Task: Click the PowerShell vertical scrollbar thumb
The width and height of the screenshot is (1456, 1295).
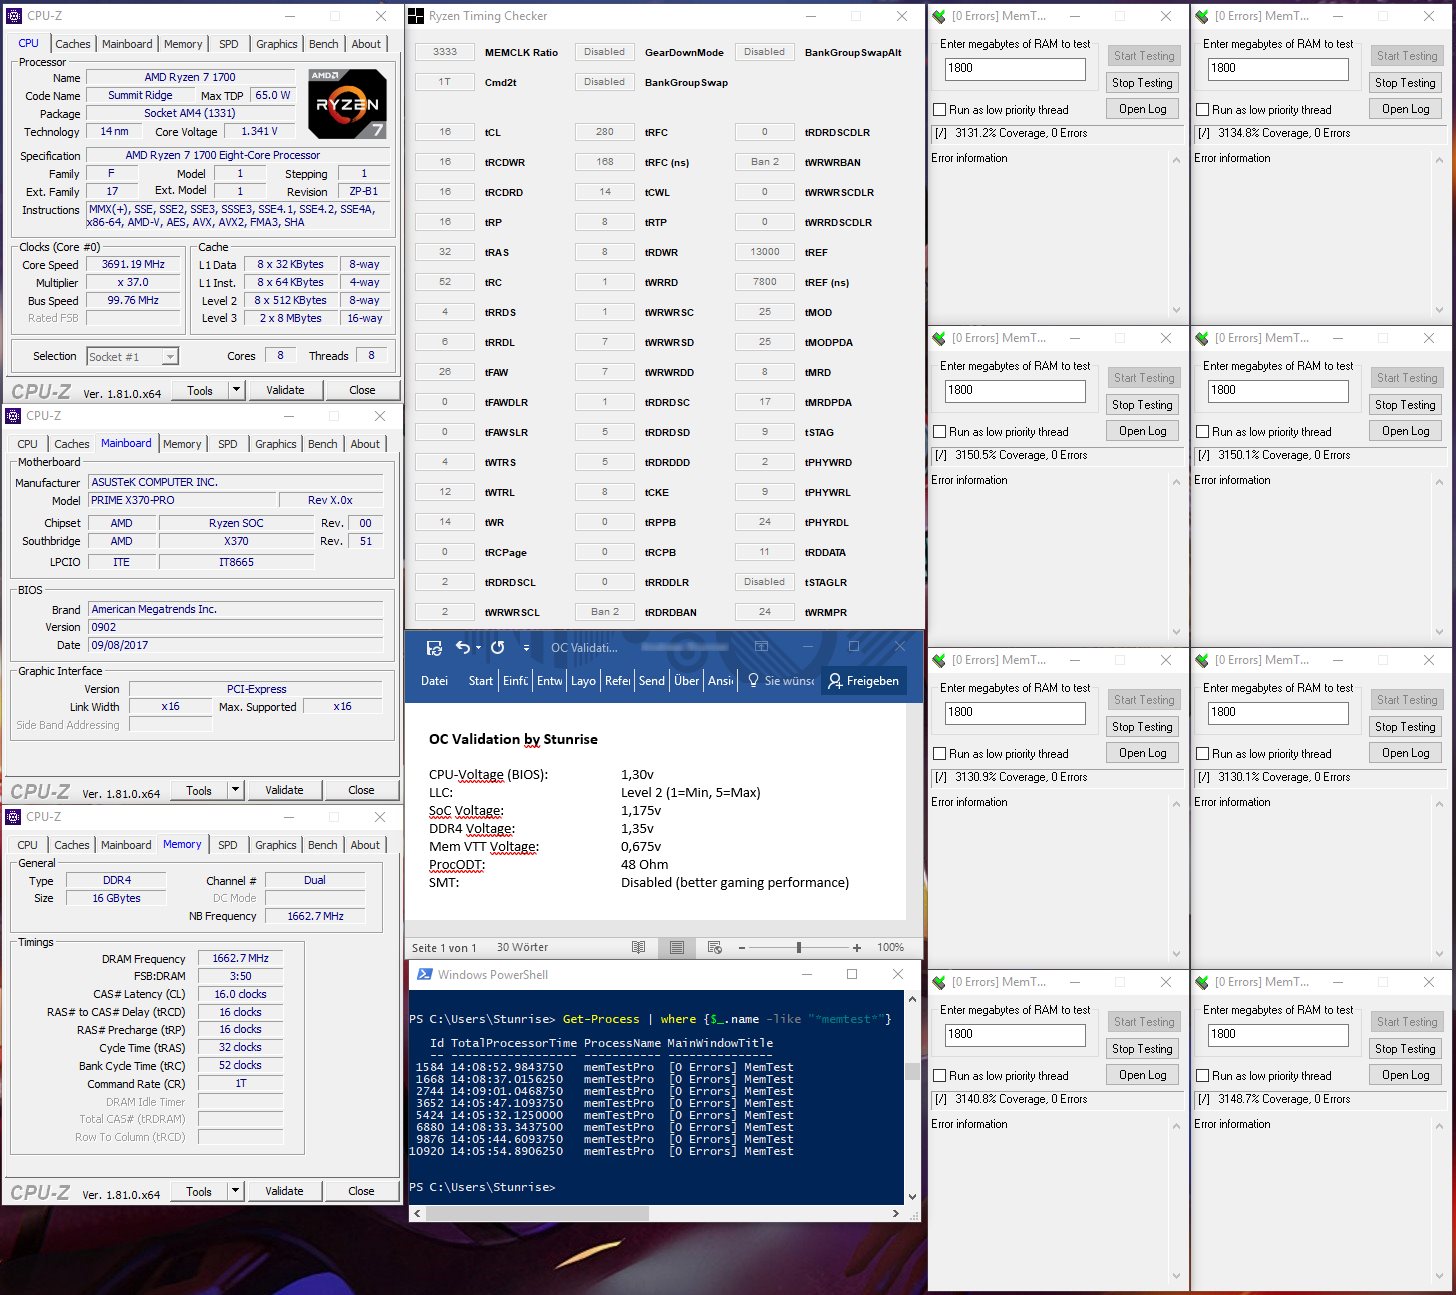Action: (911, 1072)
